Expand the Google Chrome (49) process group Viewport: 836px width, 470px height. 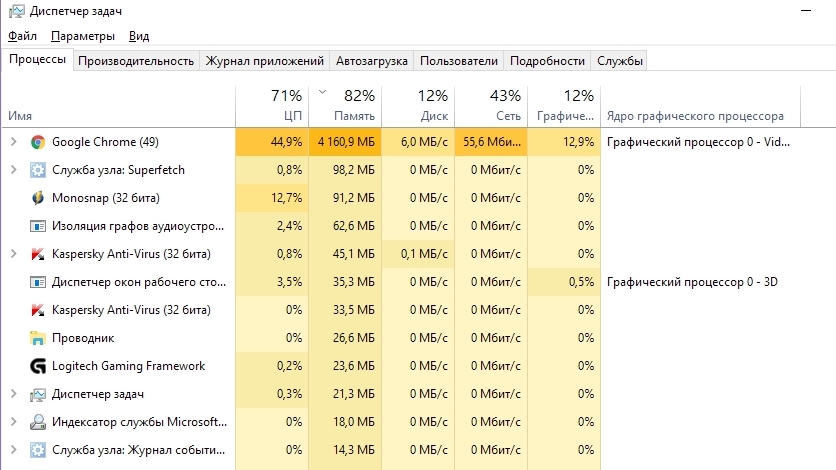point(13,142)
